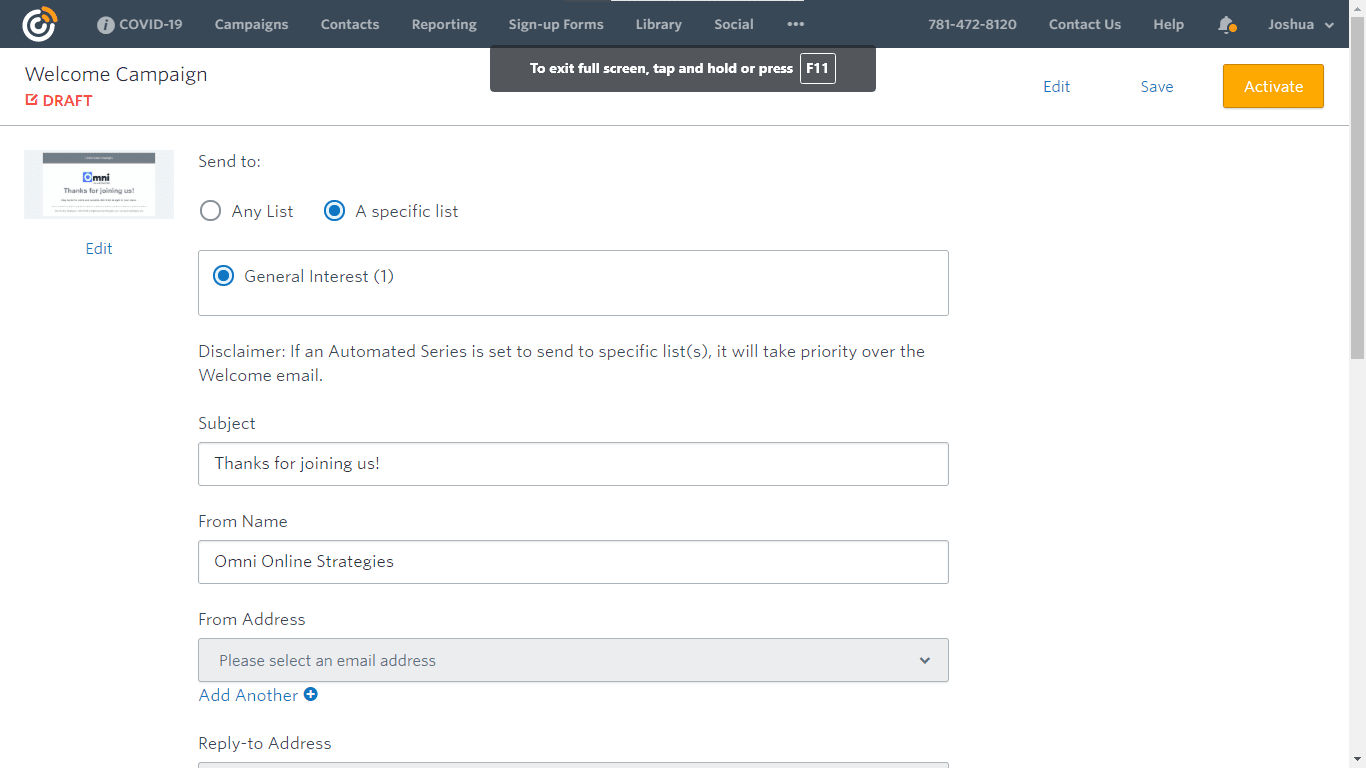Screen dimensions: 1366x768
Task: Navigate to the Reporting section
Action: pyautogui.click(x=444, y=24)
